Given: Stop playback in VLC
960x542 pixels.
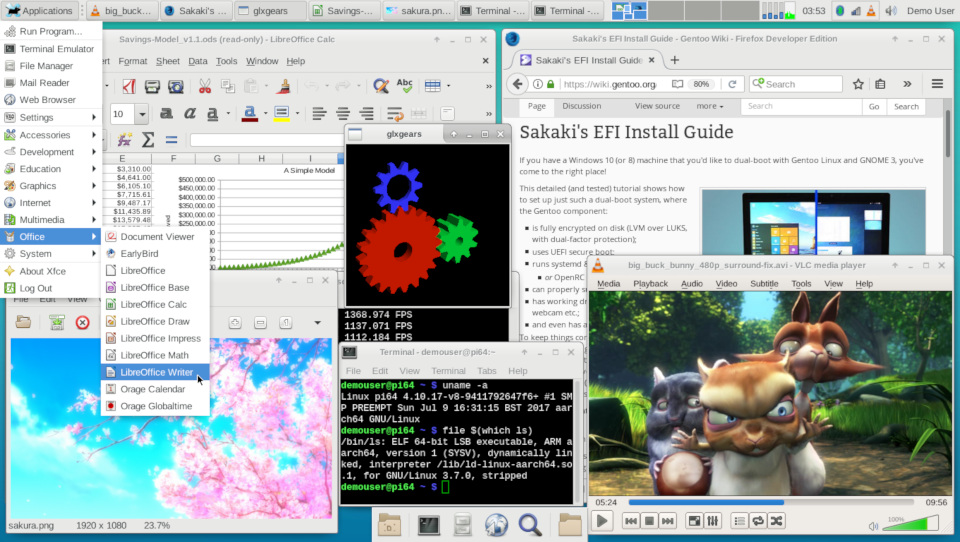Looking at the screenshot, I should [649, 521].
